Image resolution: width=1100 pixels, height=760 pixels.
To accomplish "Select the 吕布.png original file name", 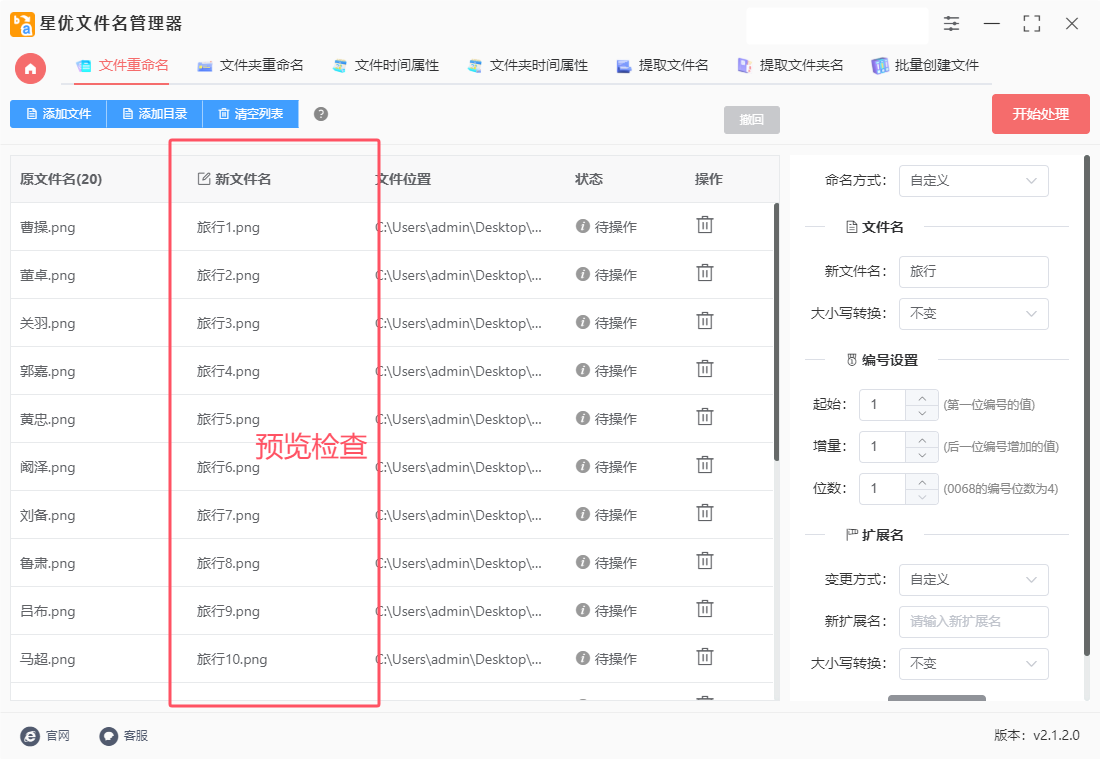I will (48, 611).
